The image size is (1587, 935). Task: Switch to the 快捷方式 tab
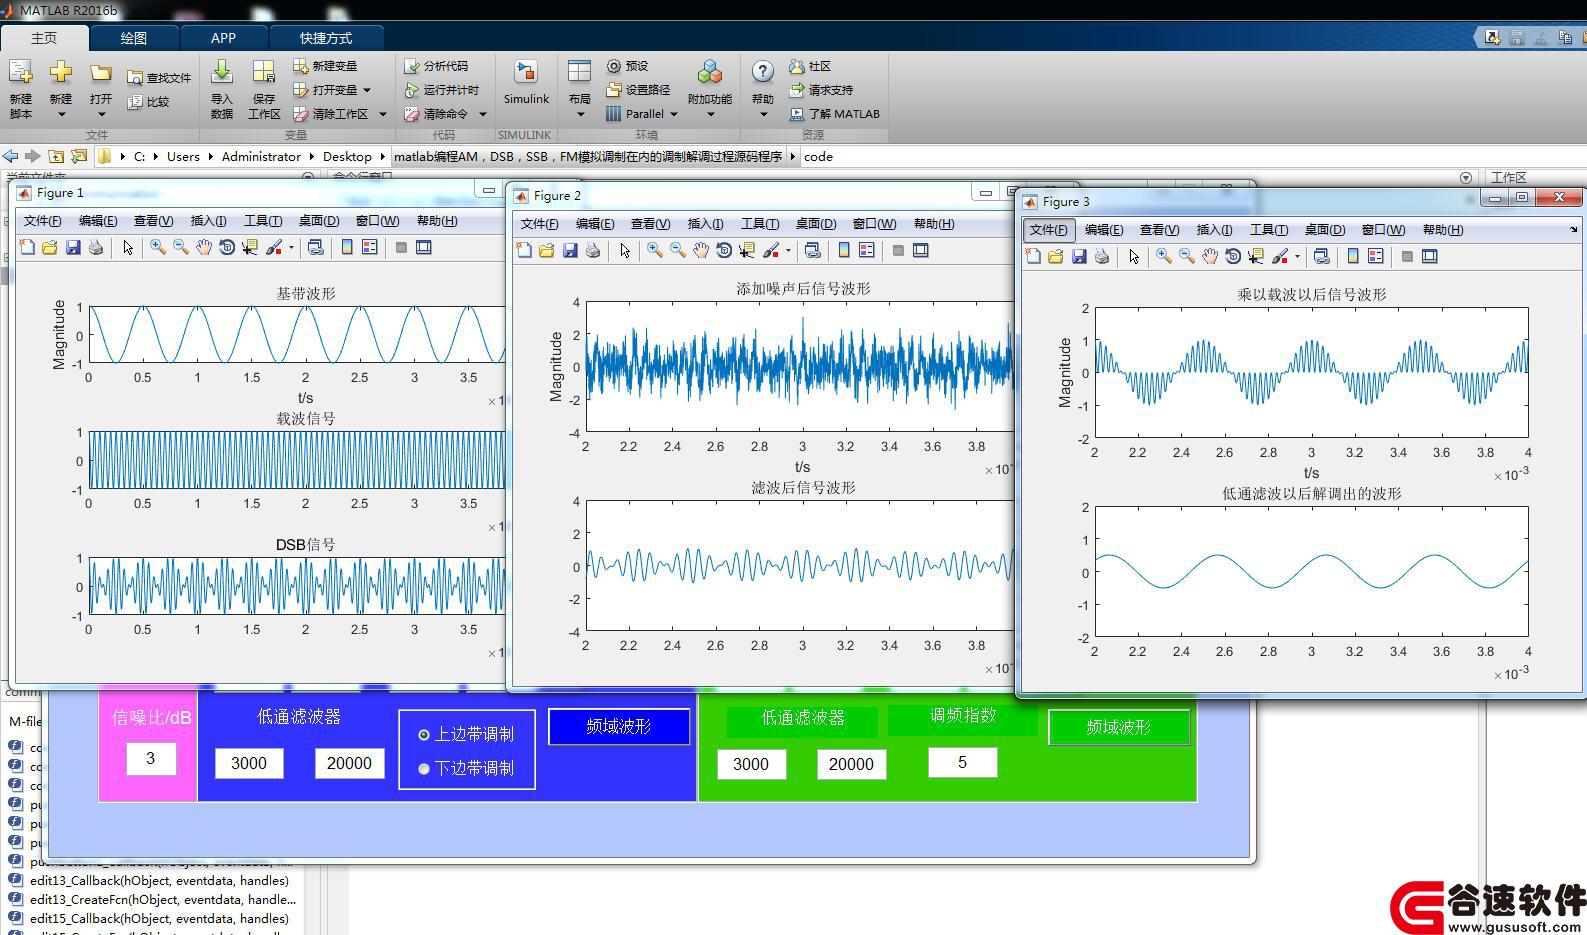326,38
